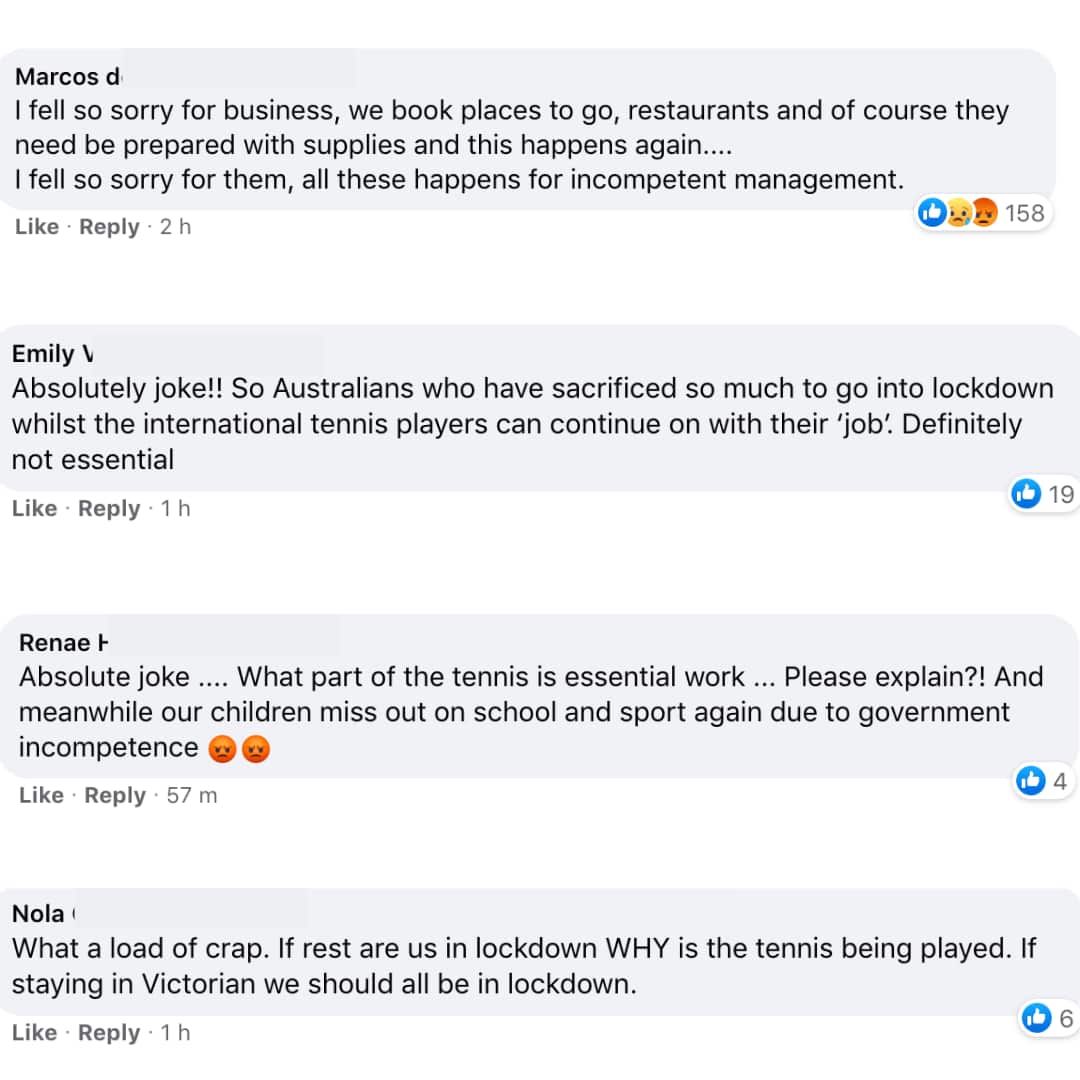Click the like icon next to Emily's comment
Image resolution: width=1080 pixels, height=1080 pixels.
coord(1027,494)
